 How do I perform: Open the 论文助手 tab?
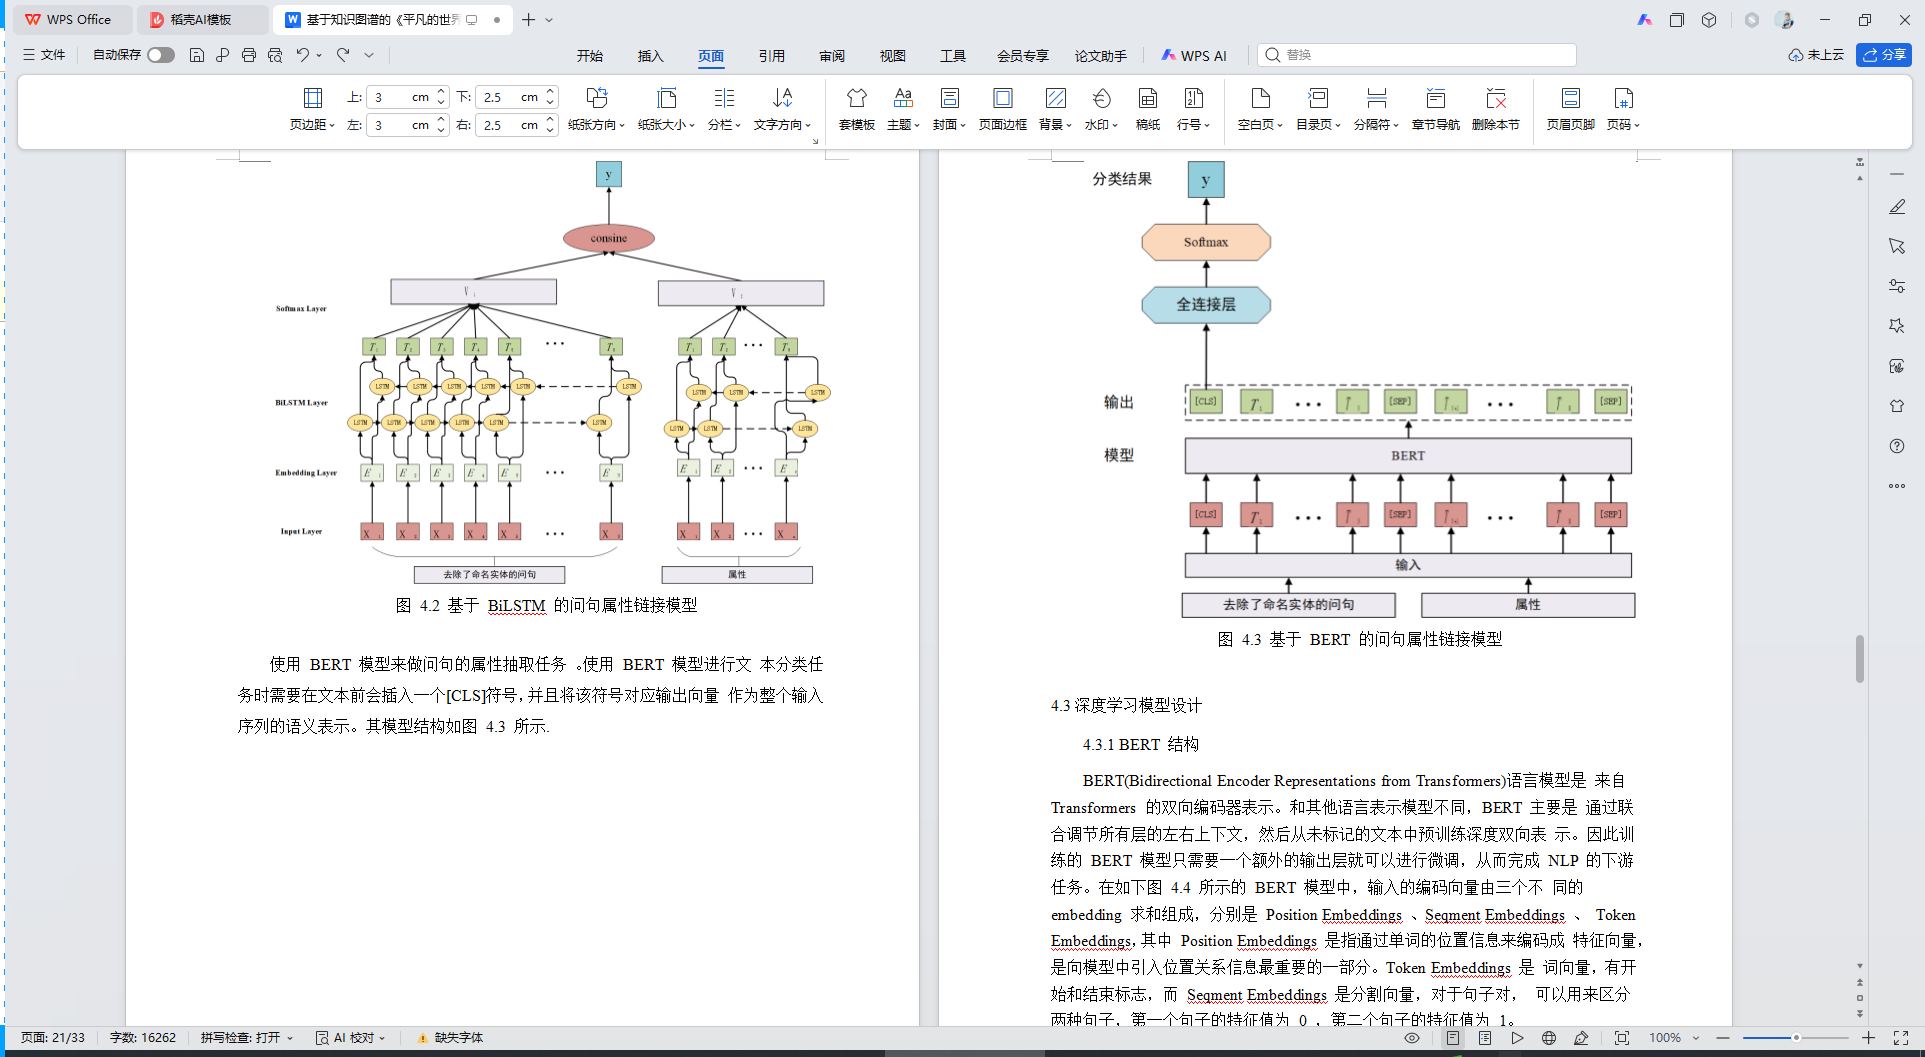pyautogui.click(x=1100, y=56)
